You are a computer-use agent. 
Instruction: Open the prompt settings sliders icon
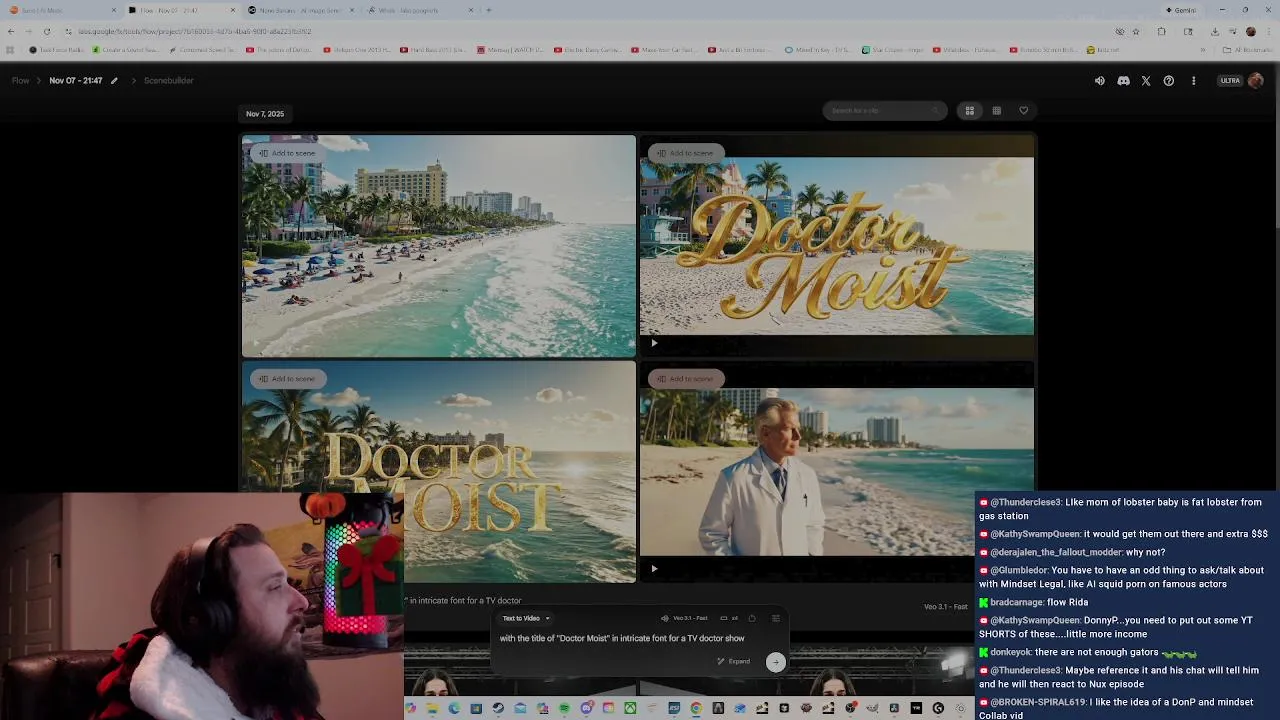click(775, 618)
